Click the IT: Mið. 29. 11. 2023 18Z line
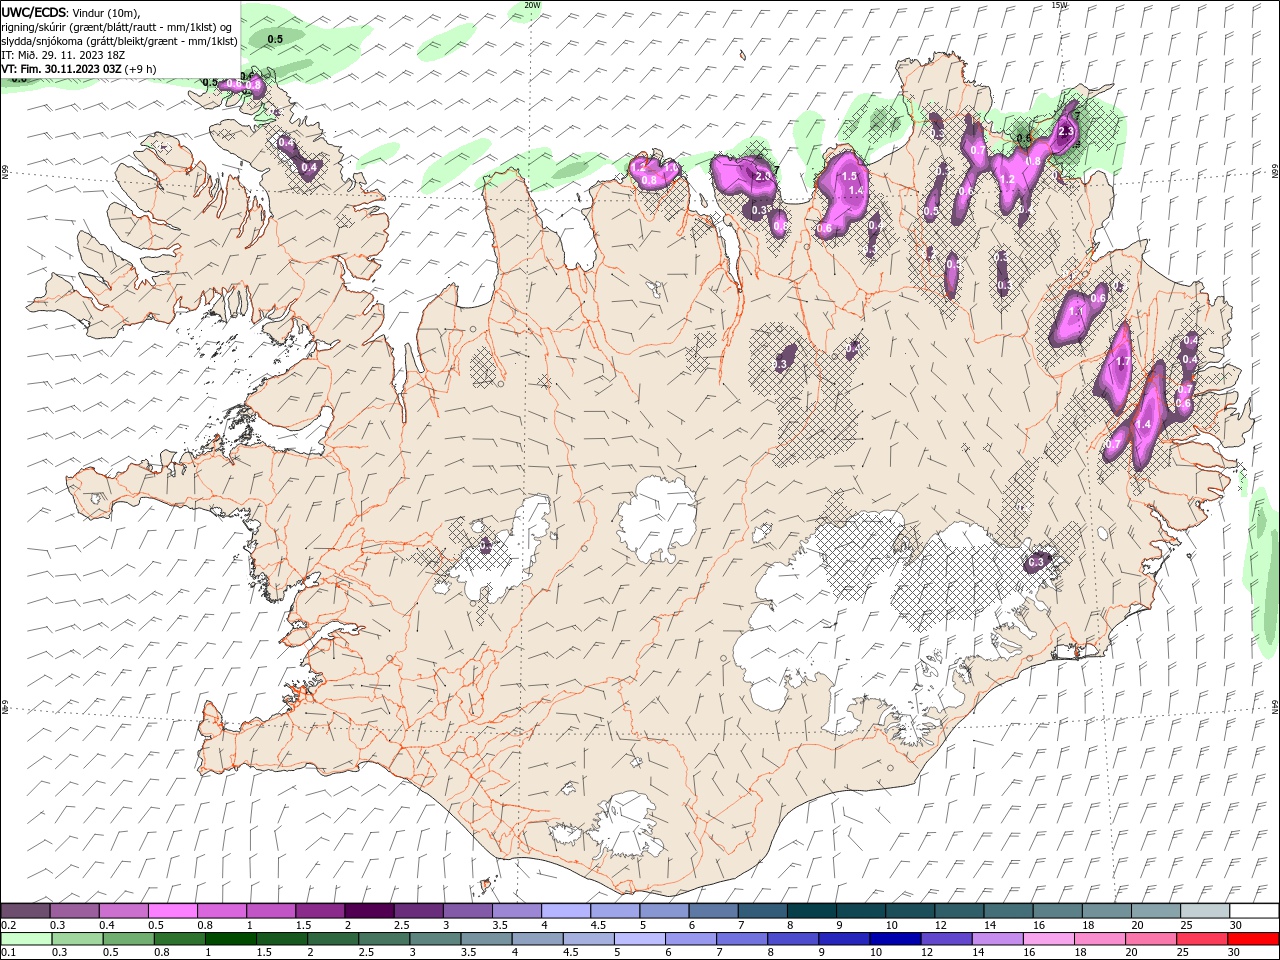This screenshot has height=960, width=1280. tap(63, 55)
